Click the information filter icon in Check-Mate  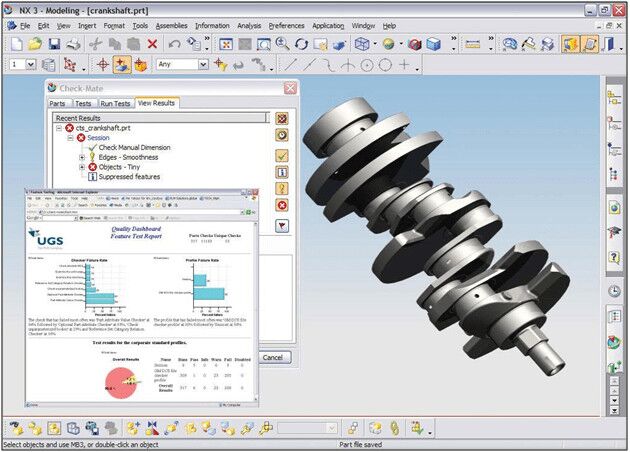(282, 172)
